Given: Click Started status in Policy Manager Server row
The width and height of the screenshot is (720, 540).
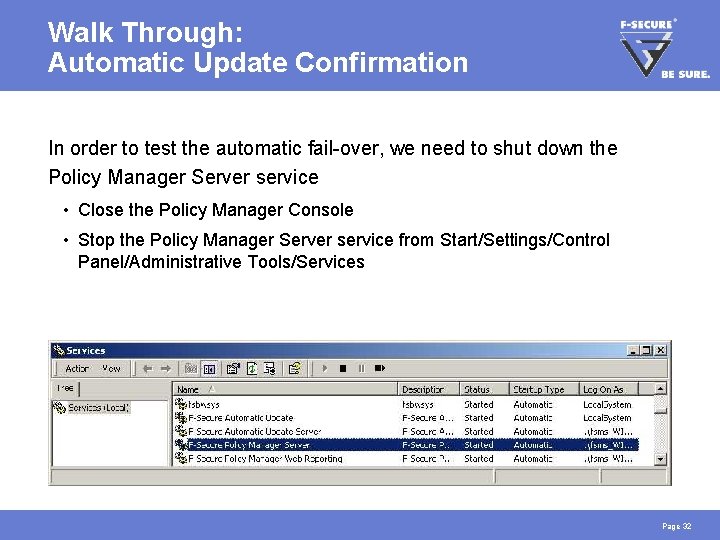Looking at the screenshot, I should (478, 445).
